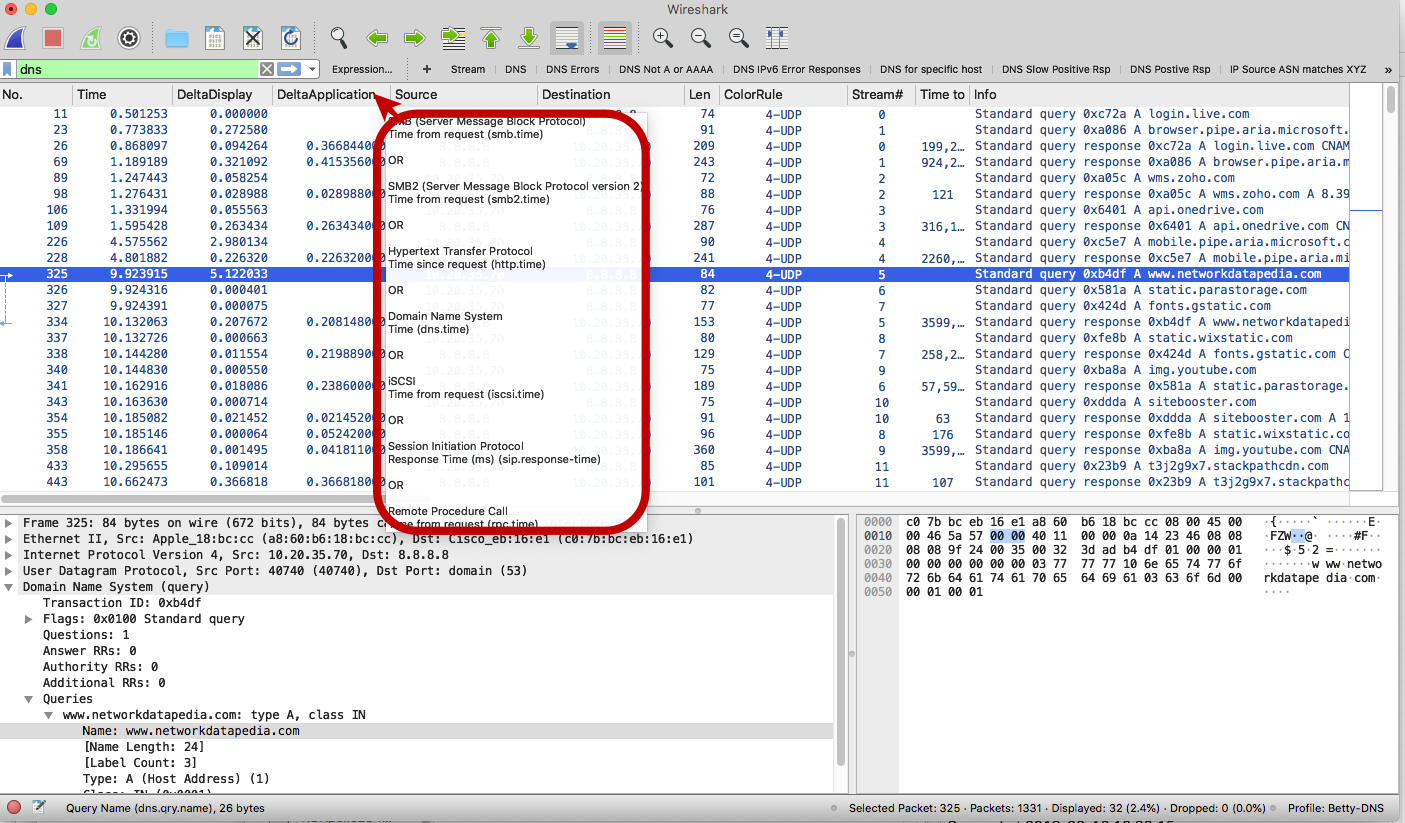Sort by the Info column header
This screenshot has width=1405, height=823.
tap(1159, 94)
